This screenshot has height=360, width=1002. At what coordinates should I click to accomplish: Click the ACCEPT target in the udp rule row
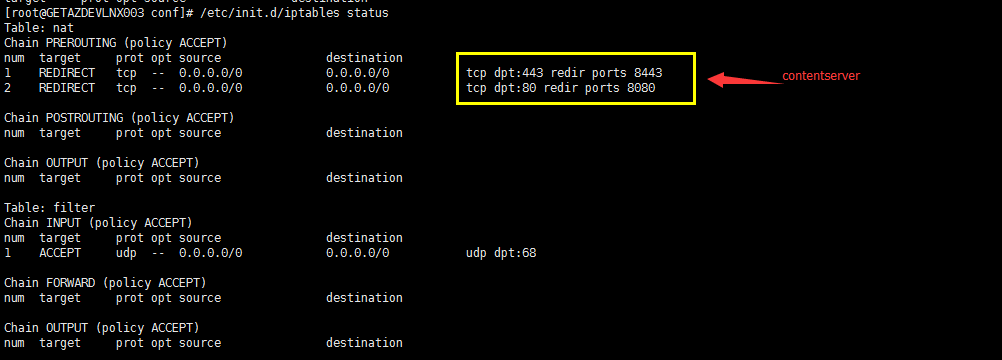pos(60,253)
